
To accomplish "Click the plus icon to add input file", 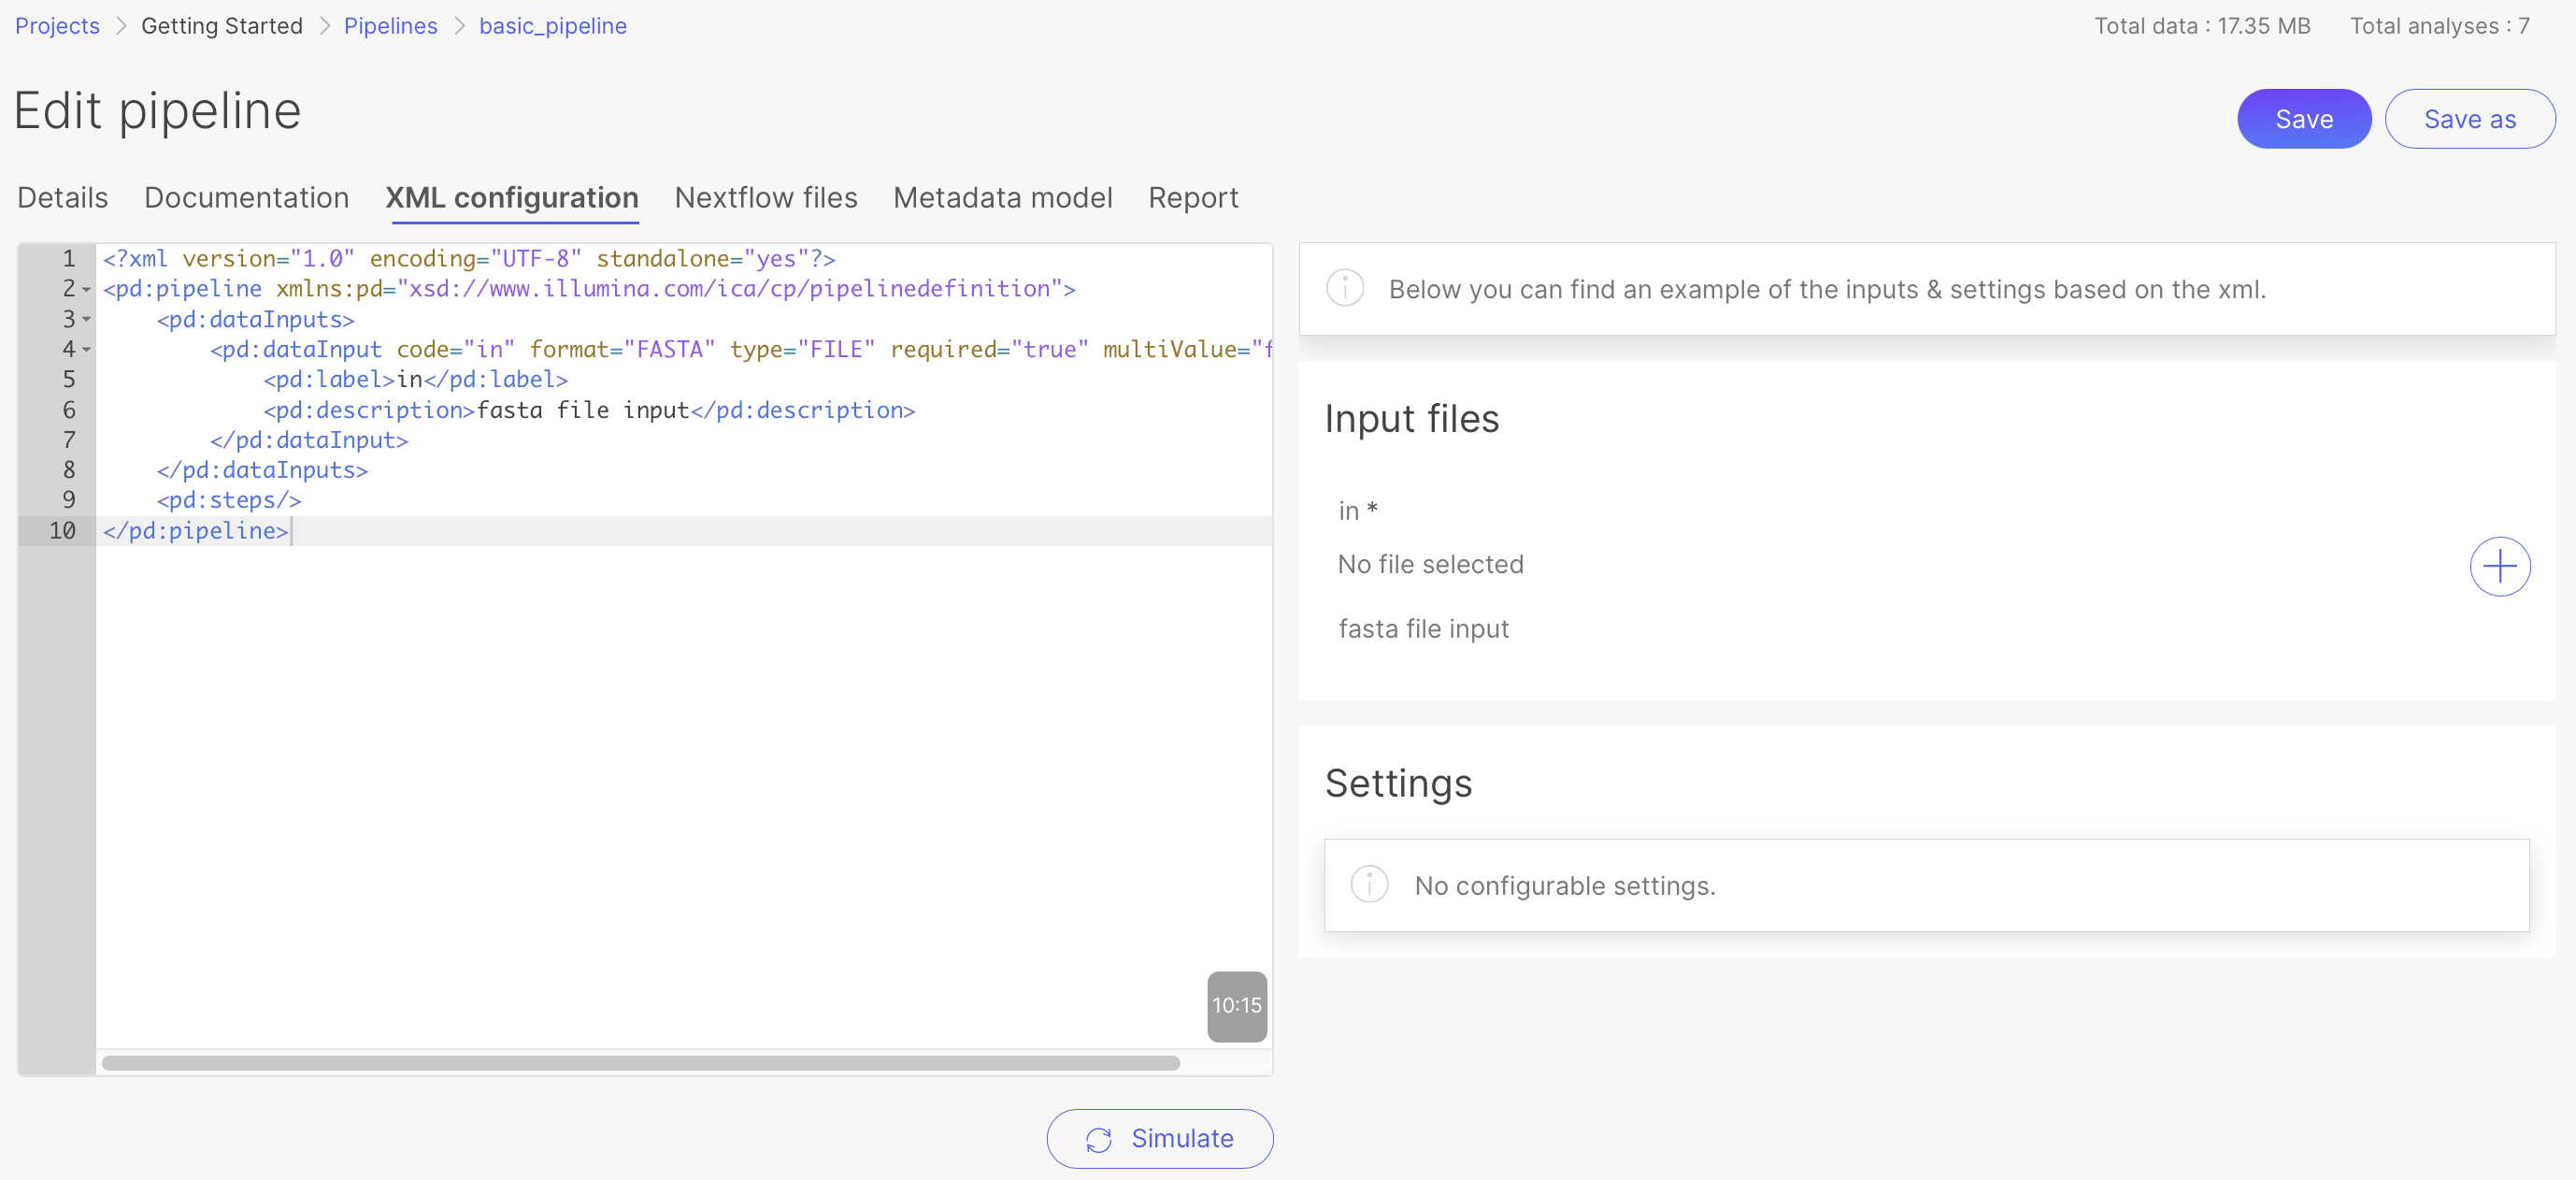I will pos(2499,567).
